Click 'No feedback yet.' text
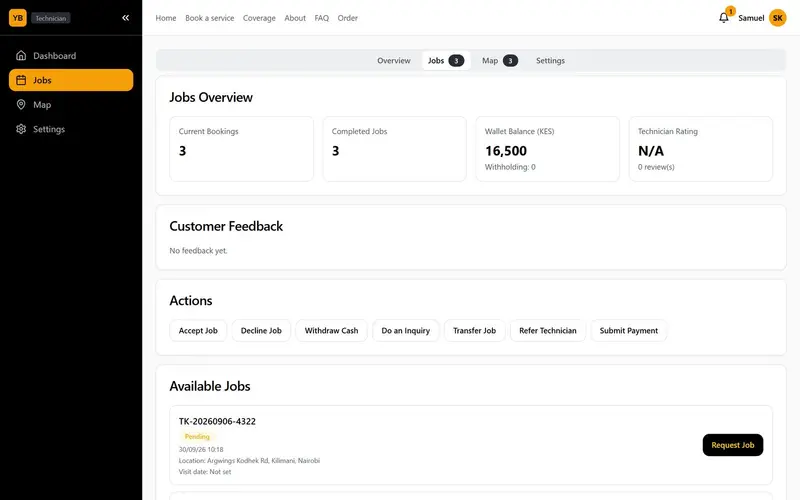The image size is (800, 500). (198, 251)
